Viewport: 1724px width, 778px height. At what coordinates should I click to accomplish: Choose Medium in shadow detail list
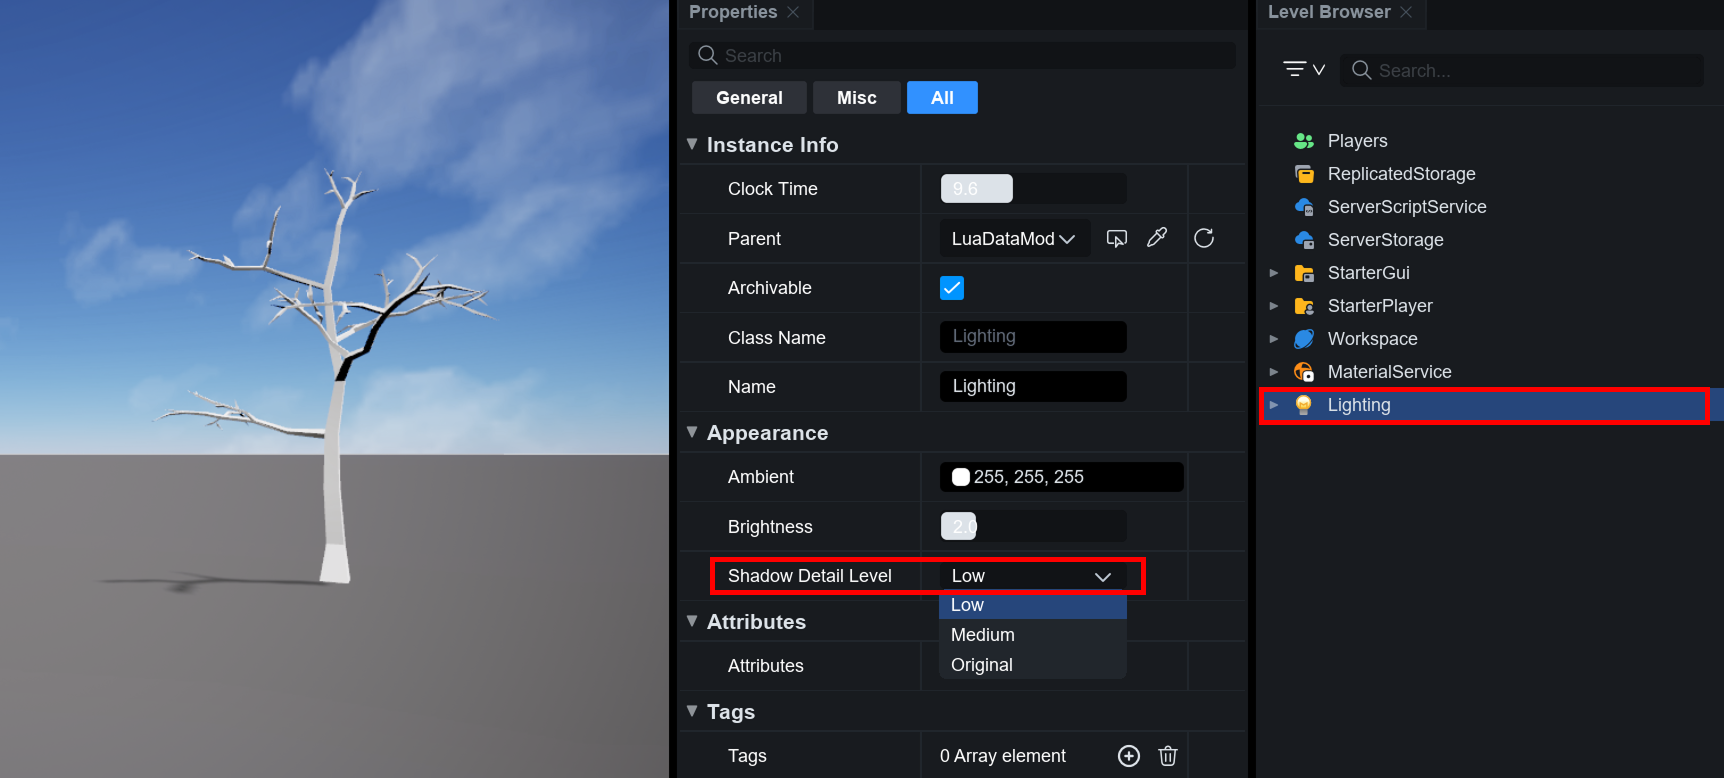(x=983, y=635)
